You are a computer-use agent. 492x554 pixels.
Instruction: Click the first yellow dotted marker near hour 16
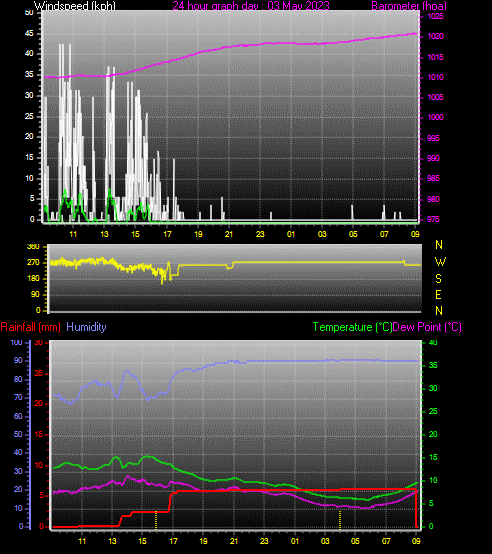pos(156,520)
